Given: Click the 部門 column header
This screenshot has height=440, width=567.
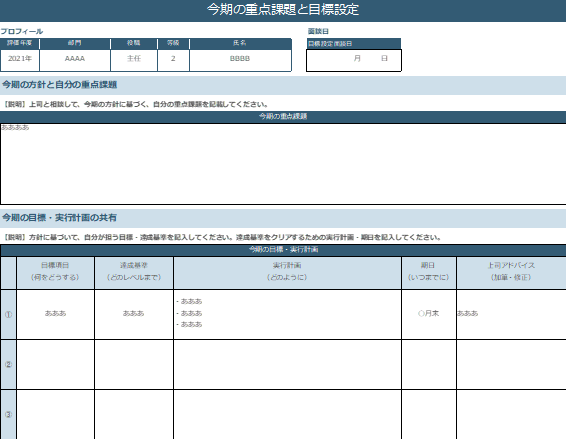Looking at the screenshot, I should pyautogui.click(x=75, y=43).
